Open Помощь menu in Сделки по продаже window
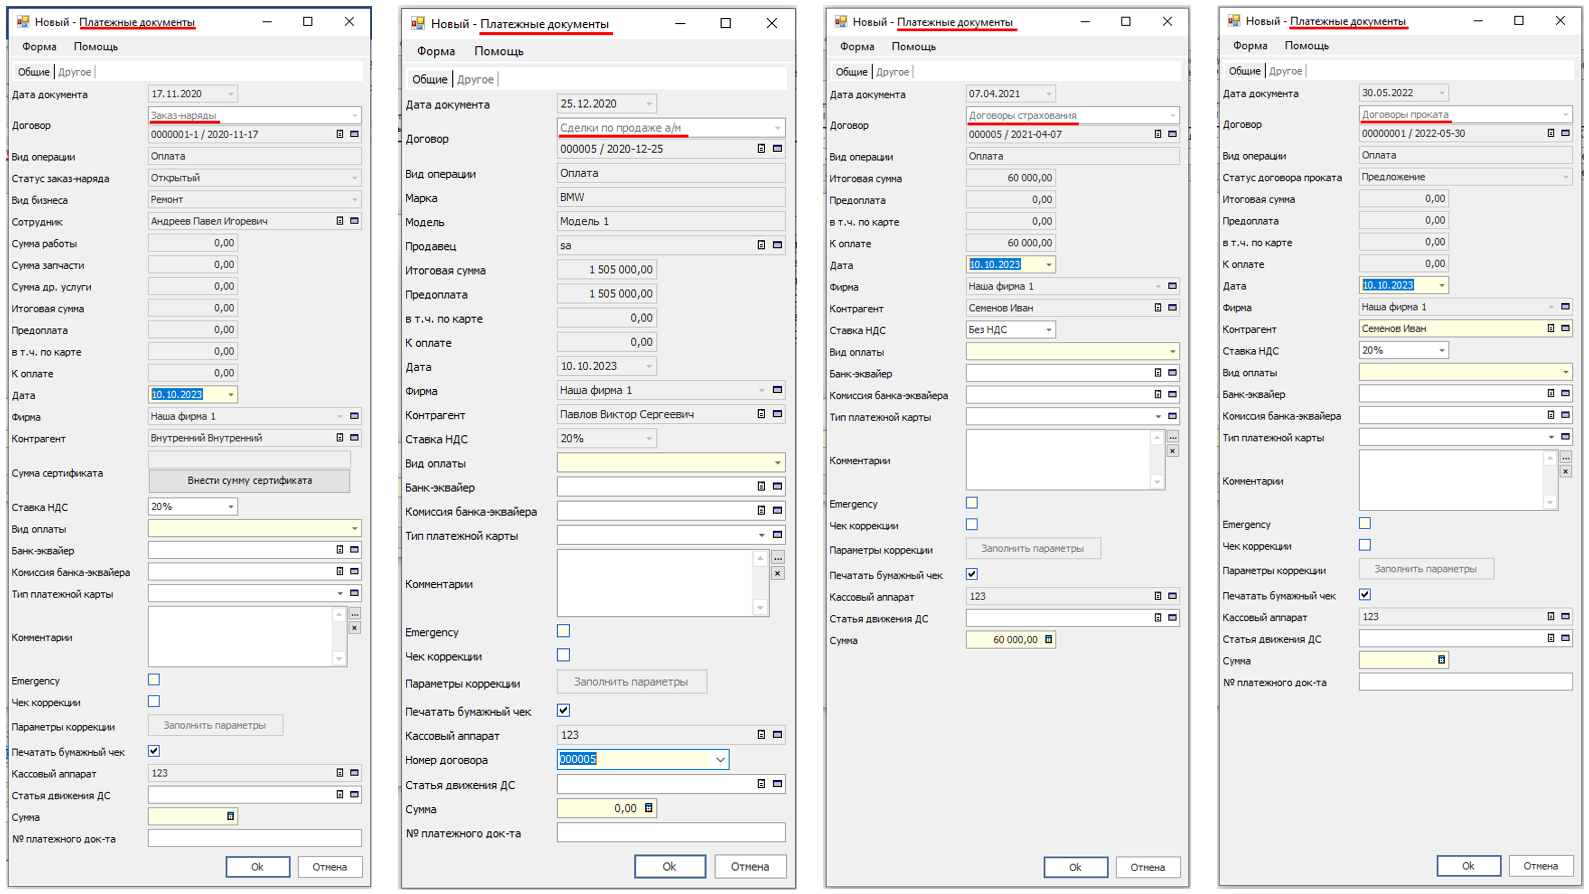This screenshot has height=894, width=1589. 498,51
